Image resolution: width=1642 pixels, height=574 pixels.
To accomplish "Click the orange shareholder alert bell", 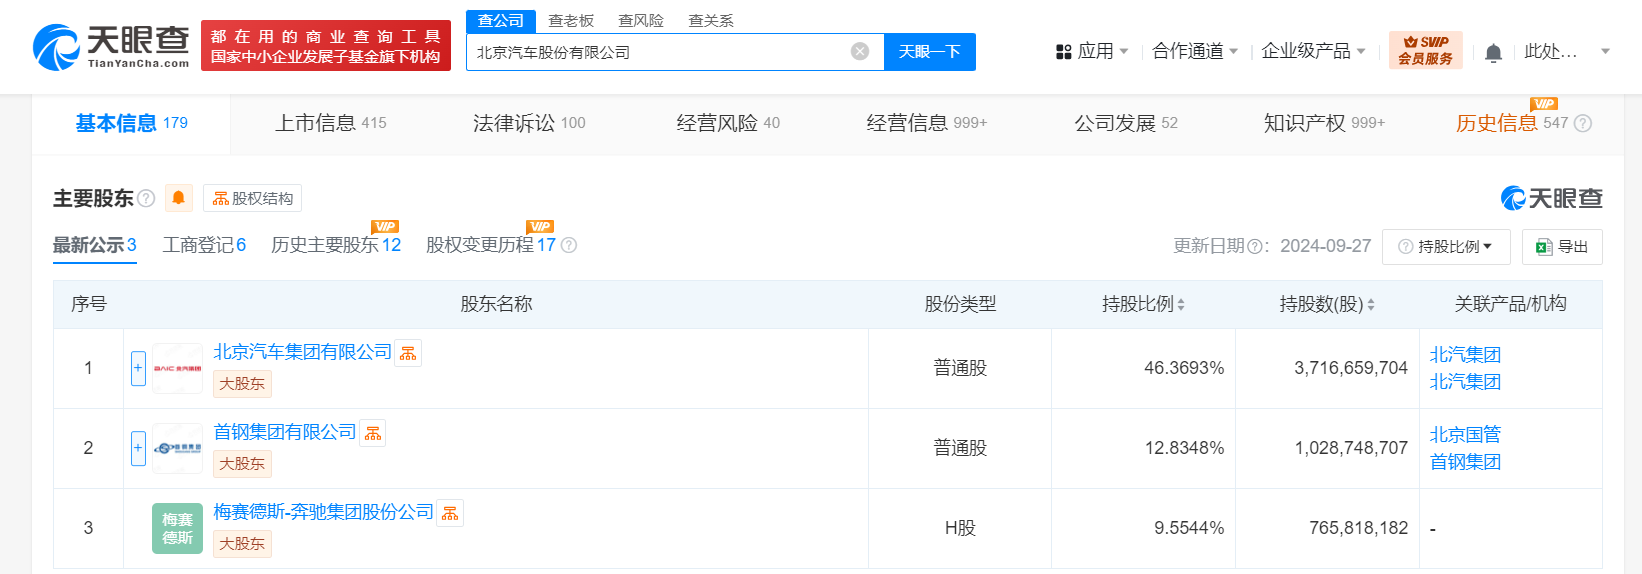I will [x=178, y=198].
